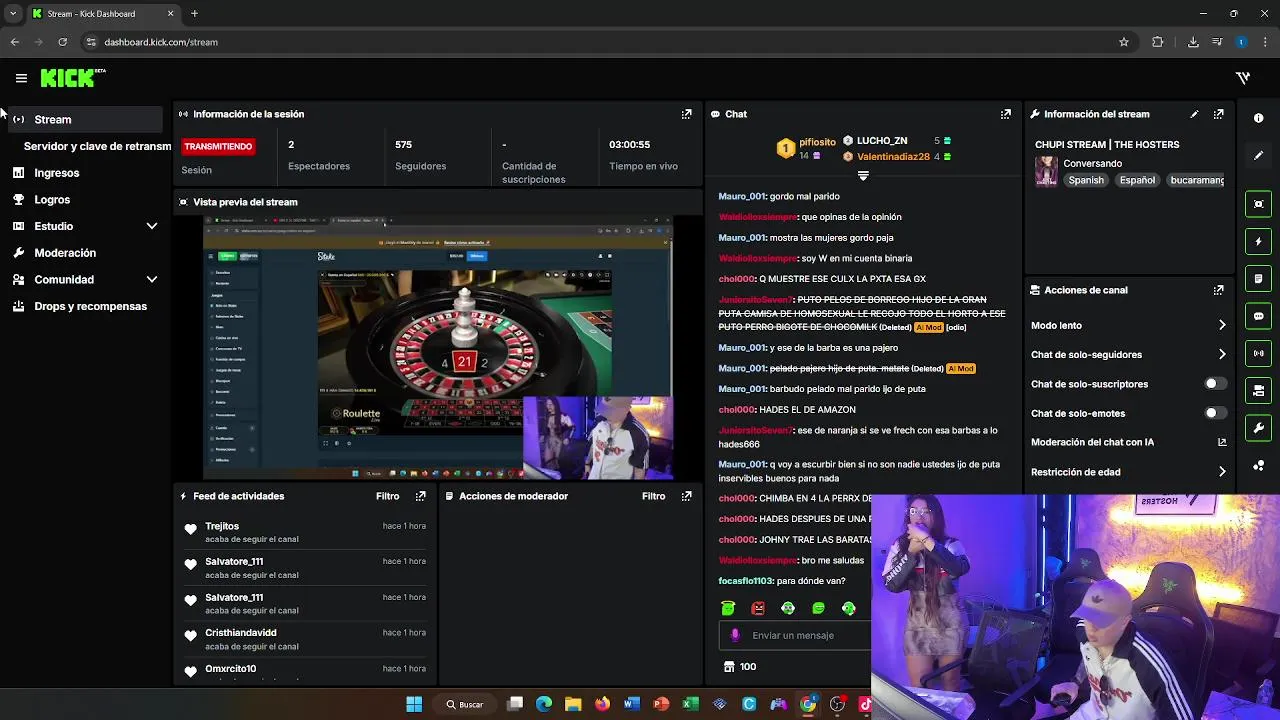The width and height of the screenshot is (1280, 720).
Task: Pop out the Acciones de moderador panel
Action: click(686, 496)
